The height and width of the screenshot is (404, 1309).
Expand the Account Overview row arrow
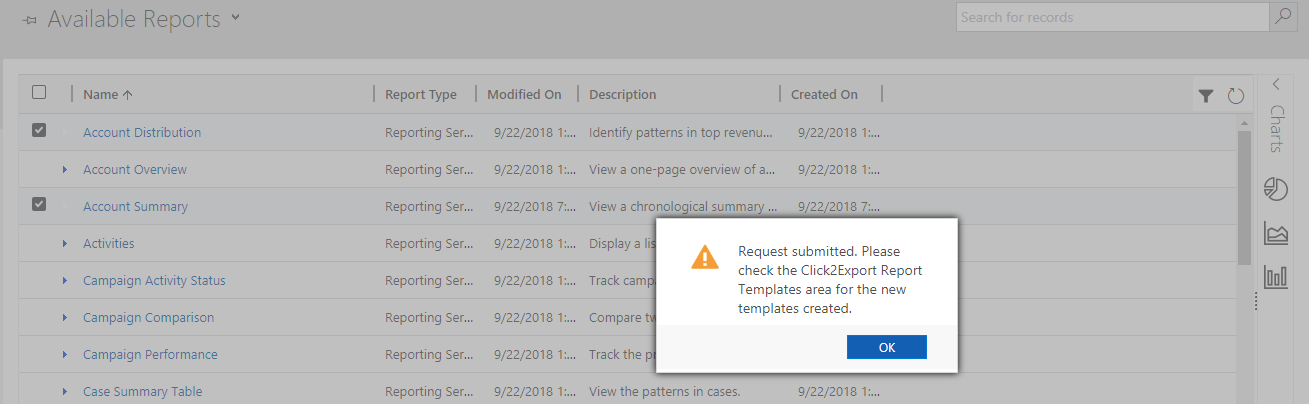pyautogui.click(x=65, y=169)
